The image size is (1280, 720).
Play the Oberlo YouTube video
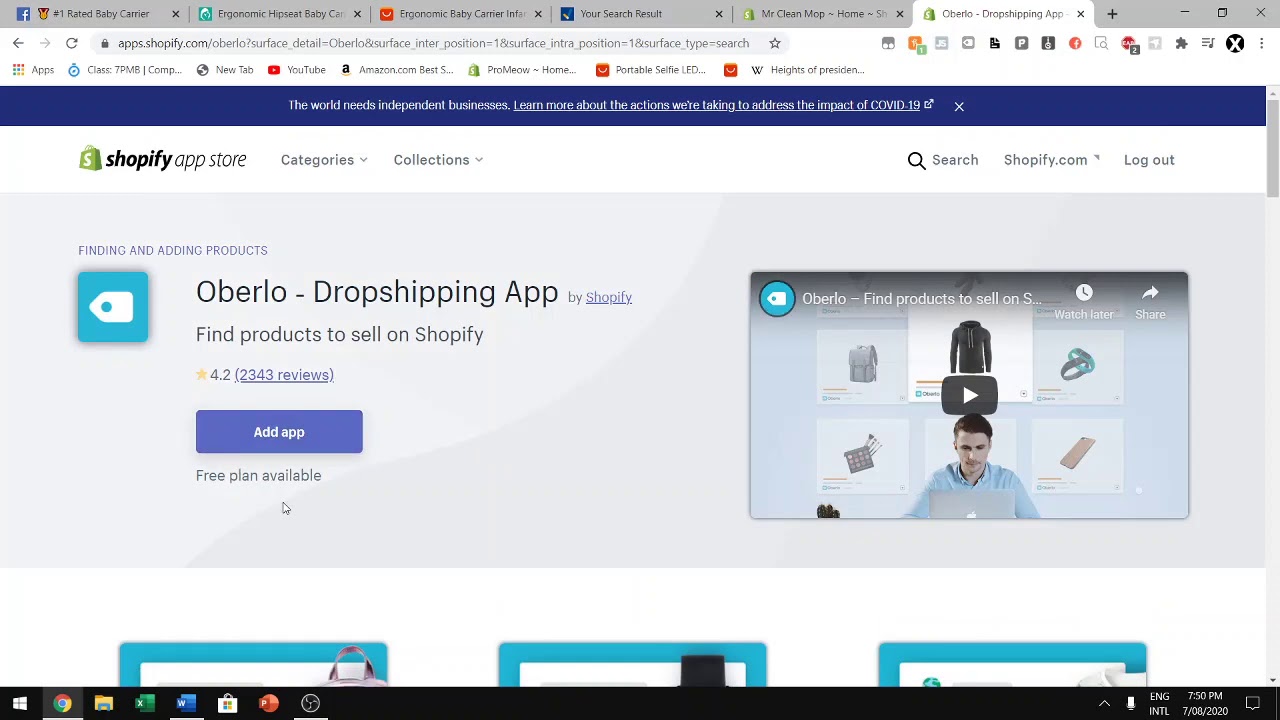point(969,395)
